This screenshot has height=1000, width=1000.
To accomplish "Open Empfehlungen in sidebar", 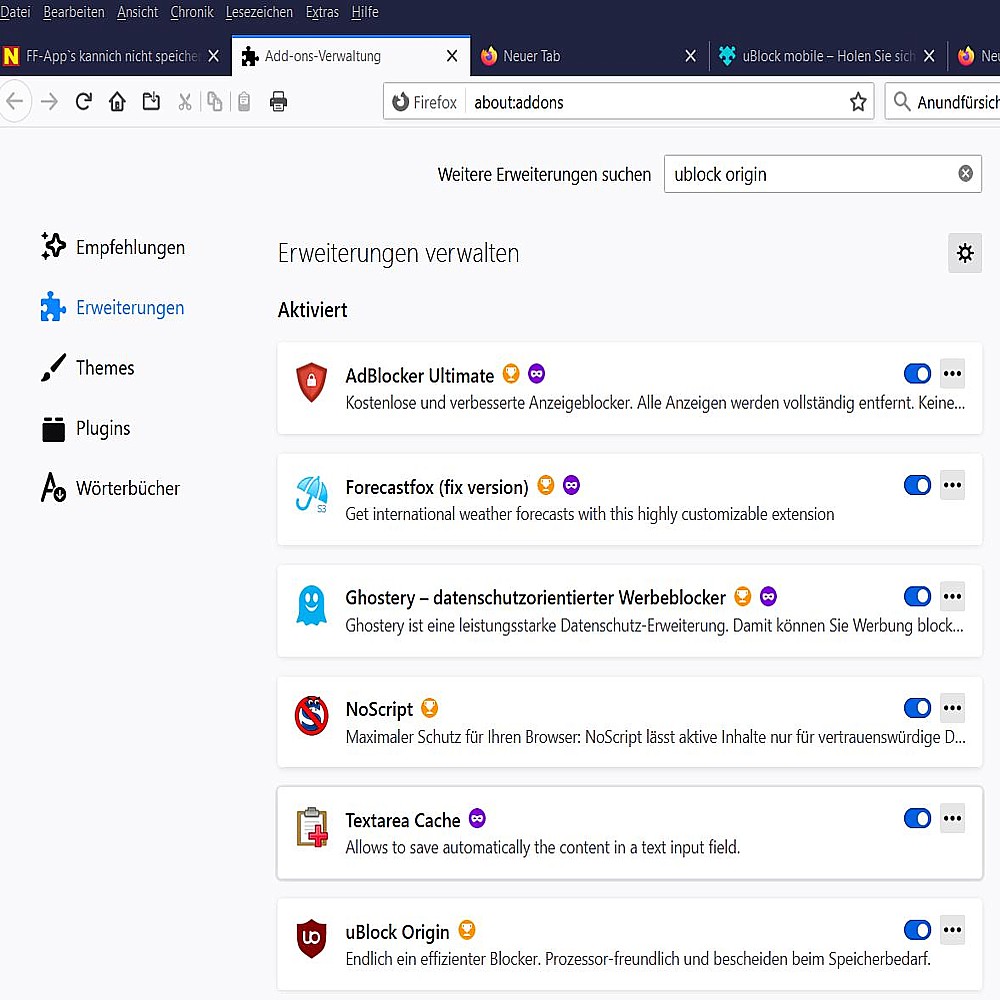I will (x=113, y=247).
